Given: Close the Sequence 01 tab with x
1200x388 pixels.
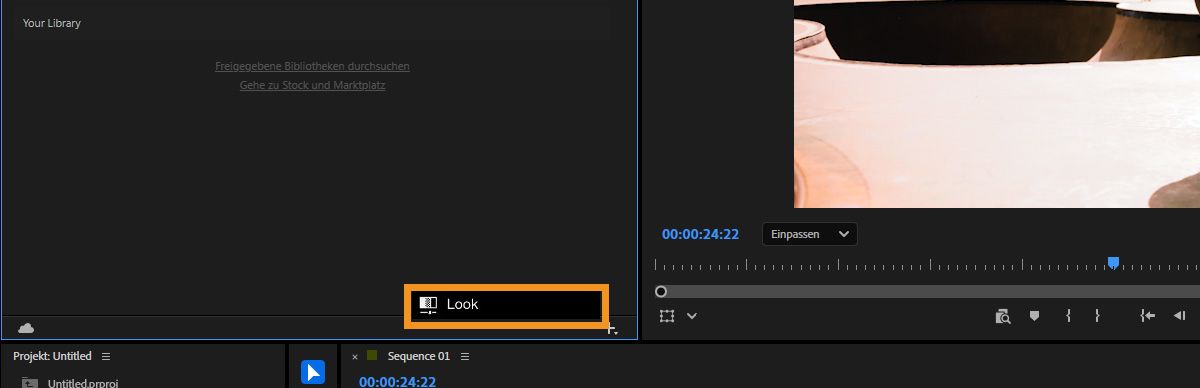Looking at the screenshot, I should 354,356.
